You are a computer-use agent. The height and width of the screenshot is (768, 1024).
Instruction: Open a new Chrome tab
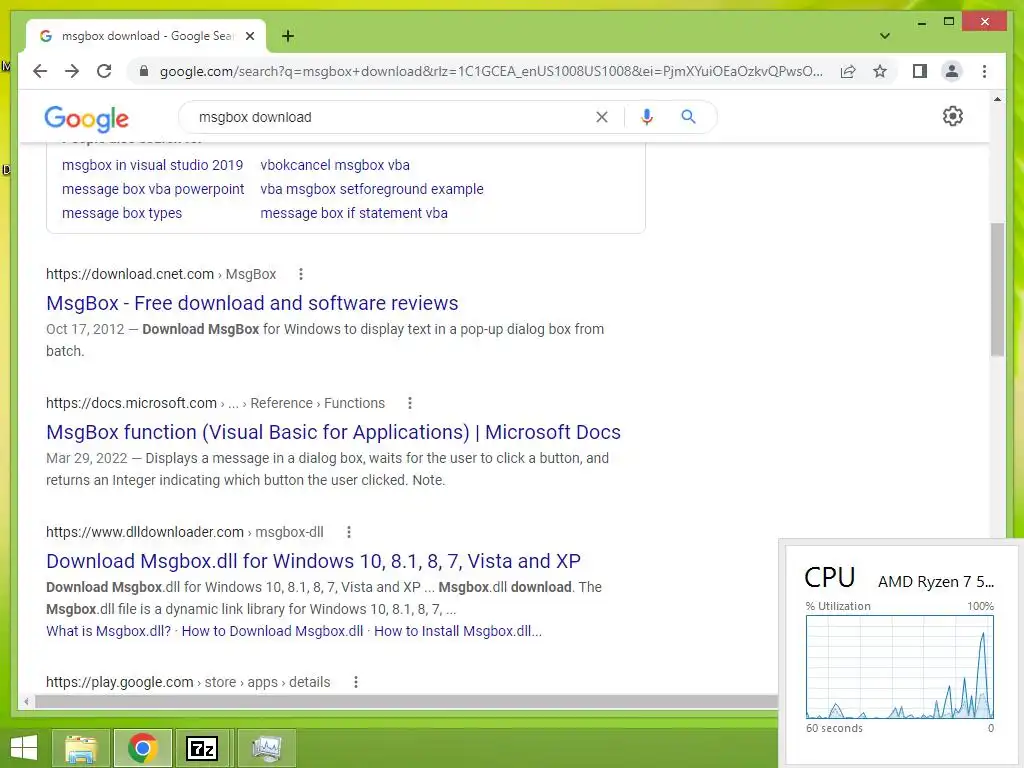288,36
